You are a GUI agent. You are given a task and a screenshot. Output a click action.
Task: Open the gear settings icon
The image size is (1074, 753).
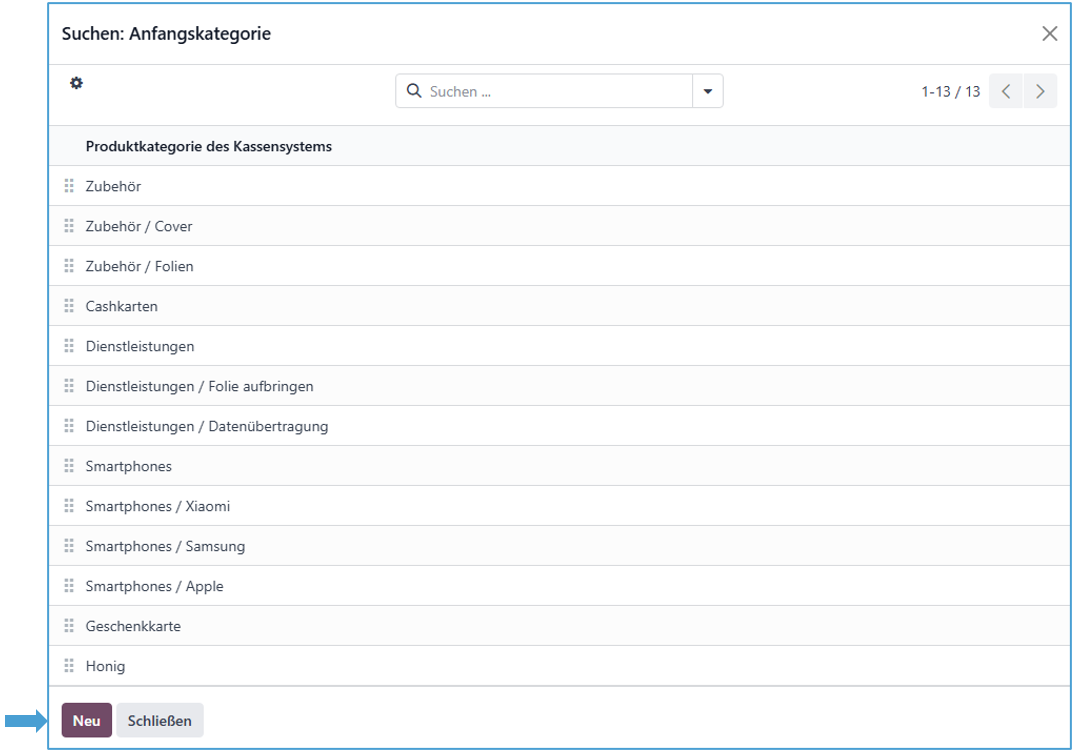[x=76, y=84]
